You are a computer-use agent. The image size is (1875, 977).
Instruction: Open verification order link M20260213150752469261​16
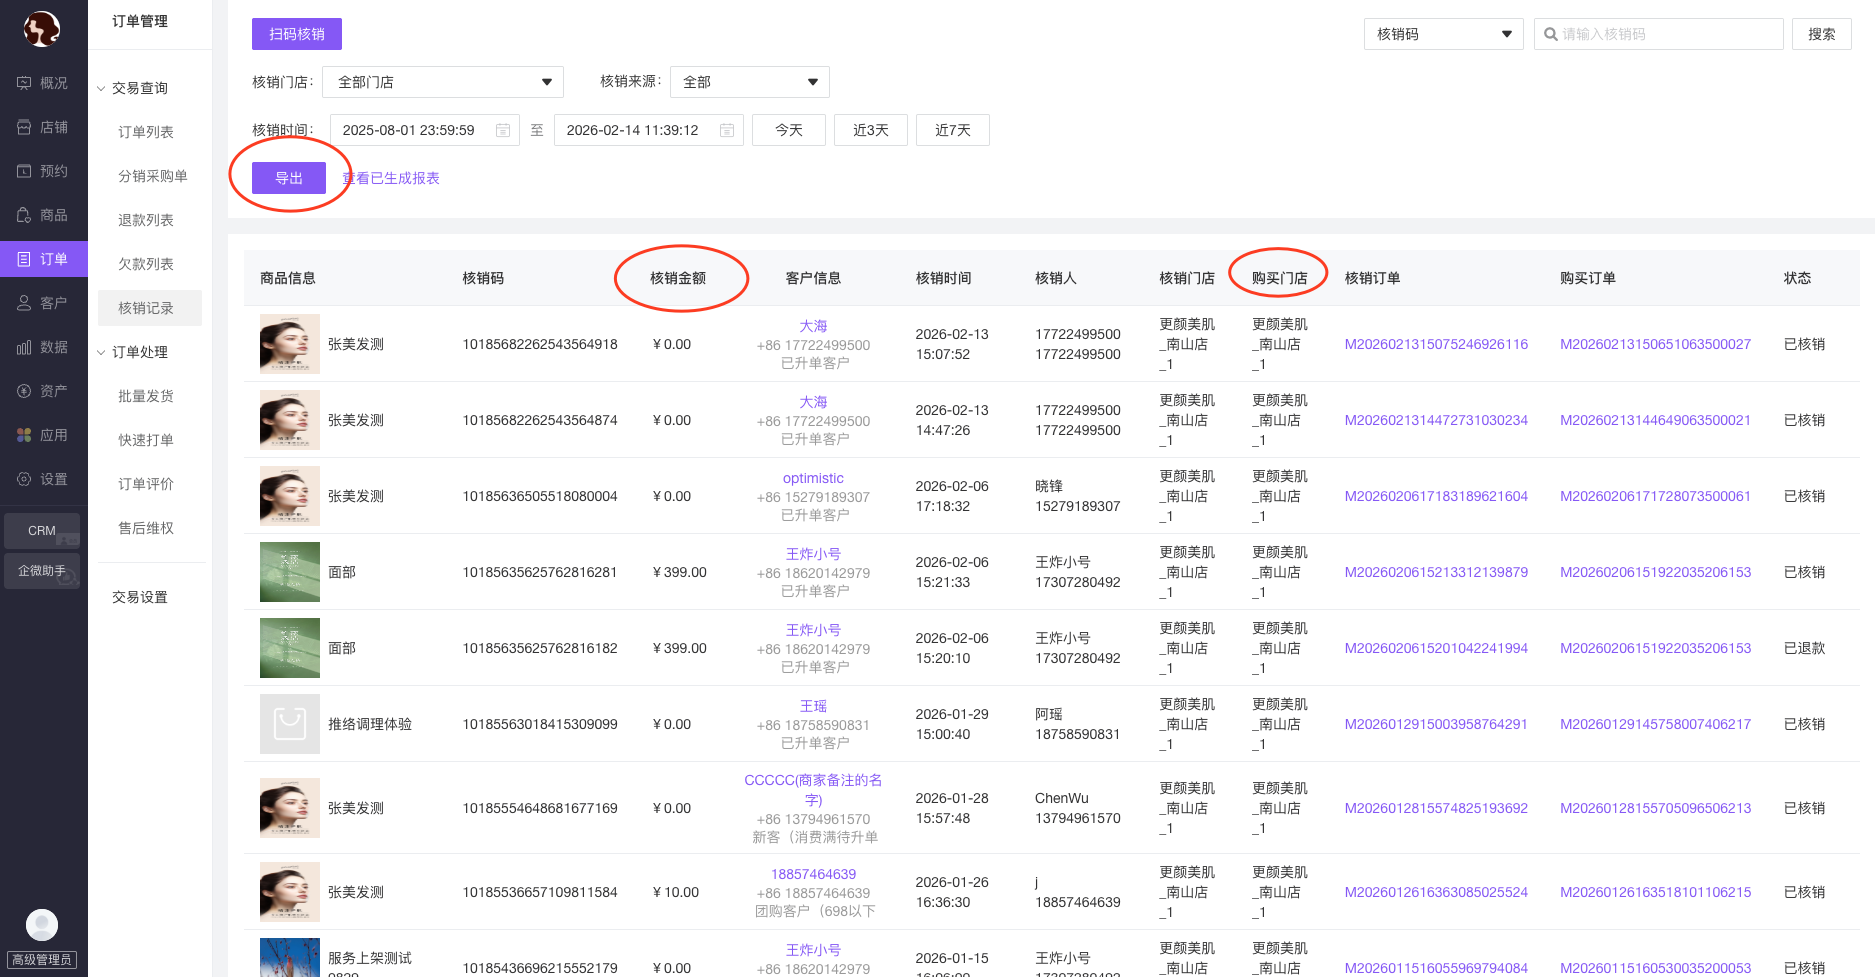point(1436,344)
